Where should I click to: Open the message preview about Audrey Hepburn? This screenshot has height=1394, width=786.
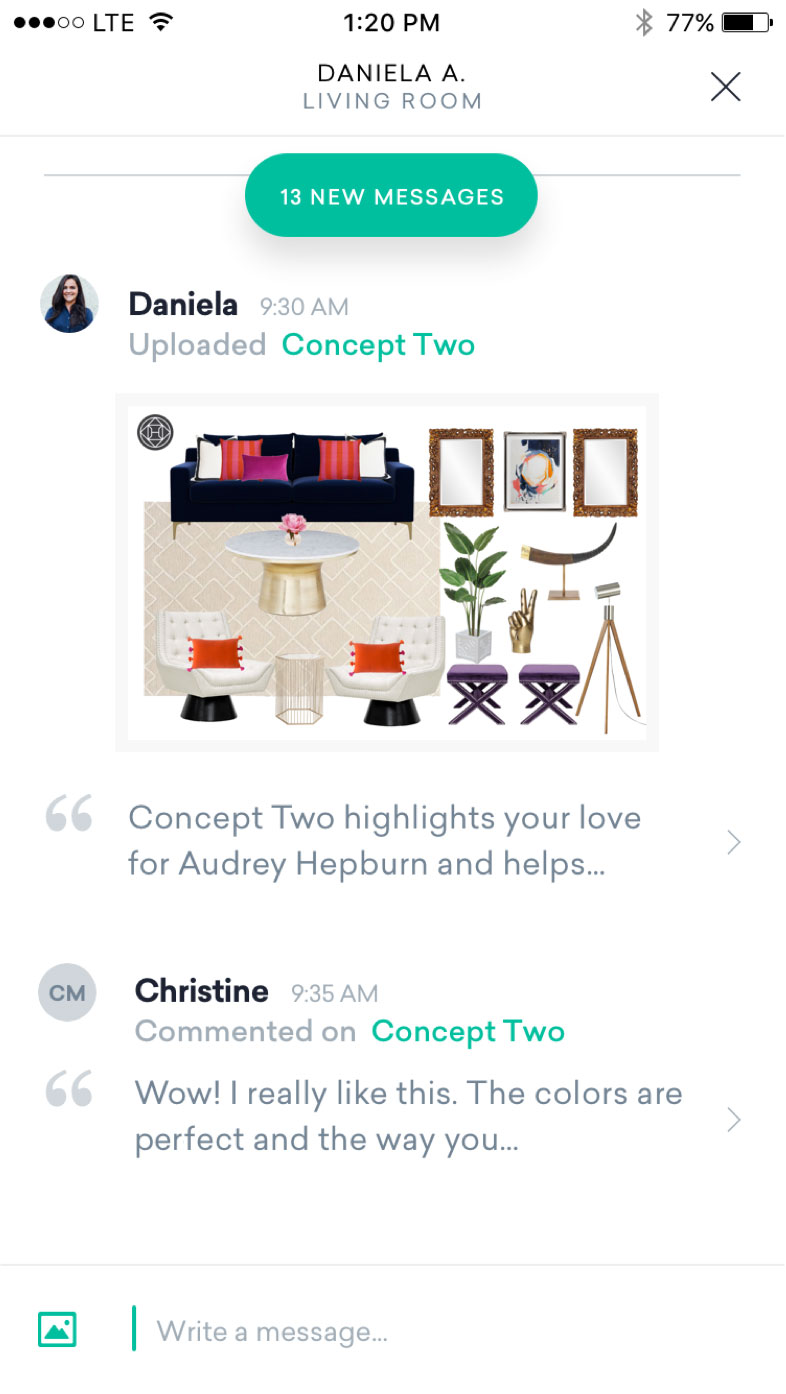[385, 840]
